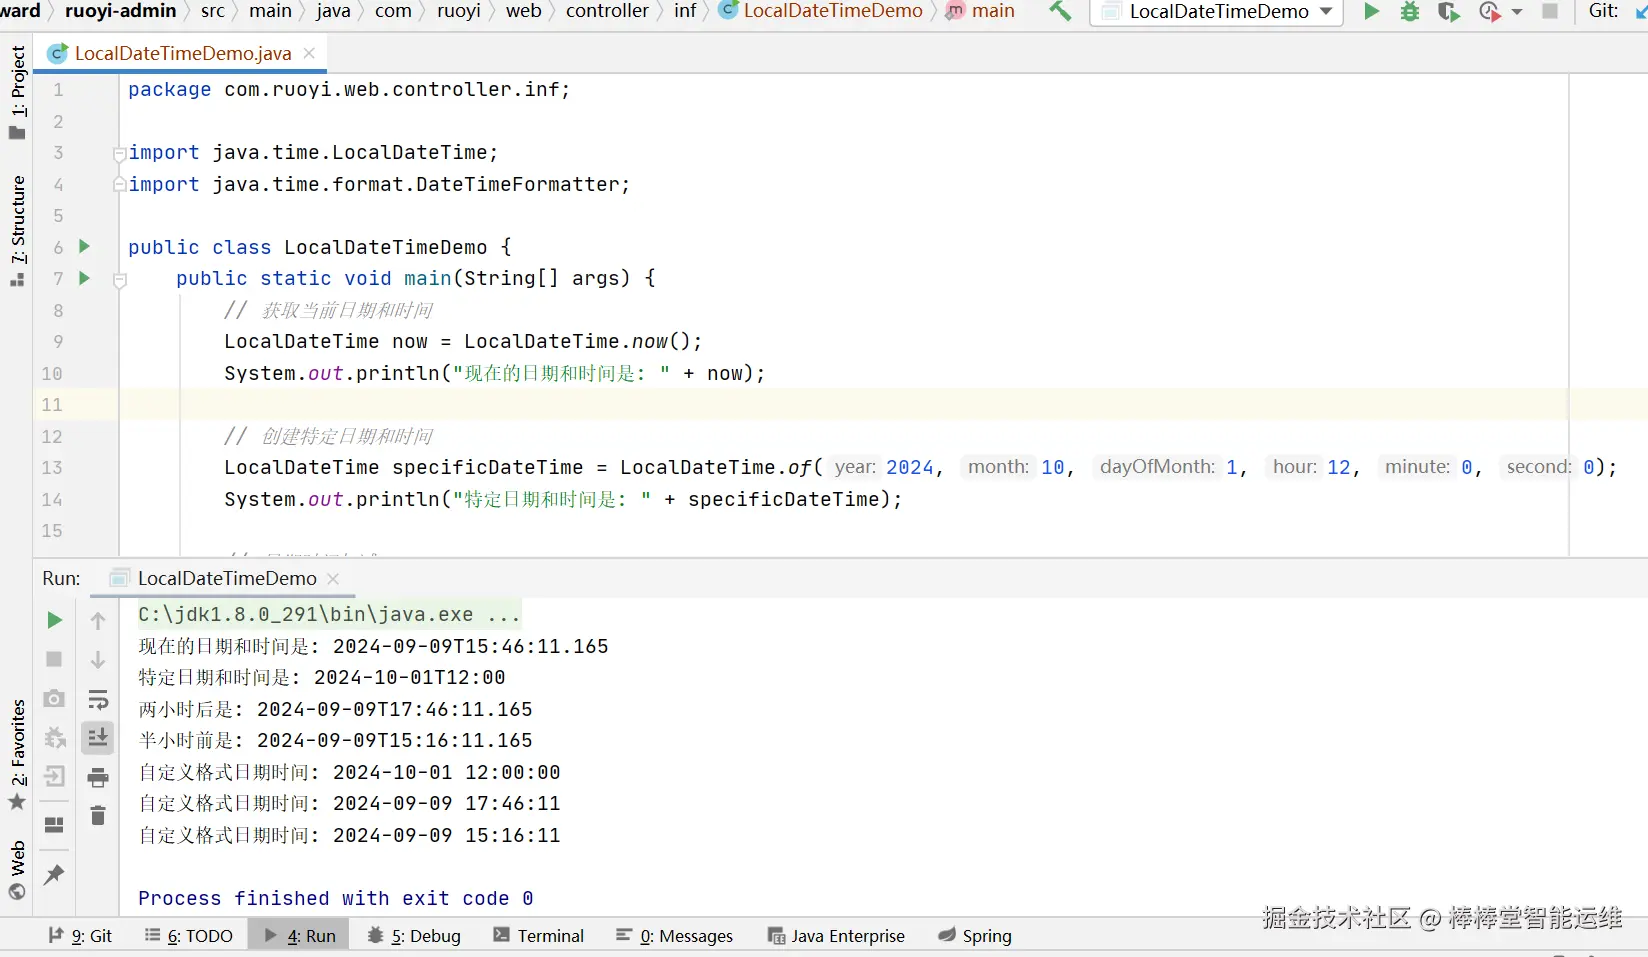This screenshot has width=1648, height=957.
Task: Pin the Run tab with pin icon
Action: (54, 874)
